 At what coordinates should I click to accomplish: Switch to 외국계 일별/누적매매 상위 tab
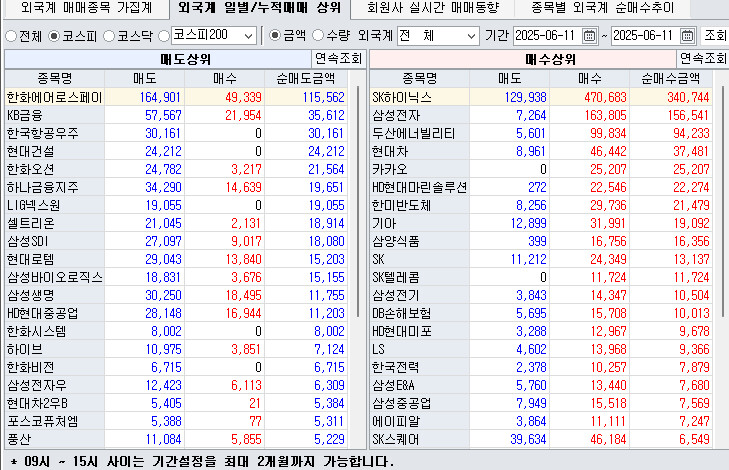259,8
